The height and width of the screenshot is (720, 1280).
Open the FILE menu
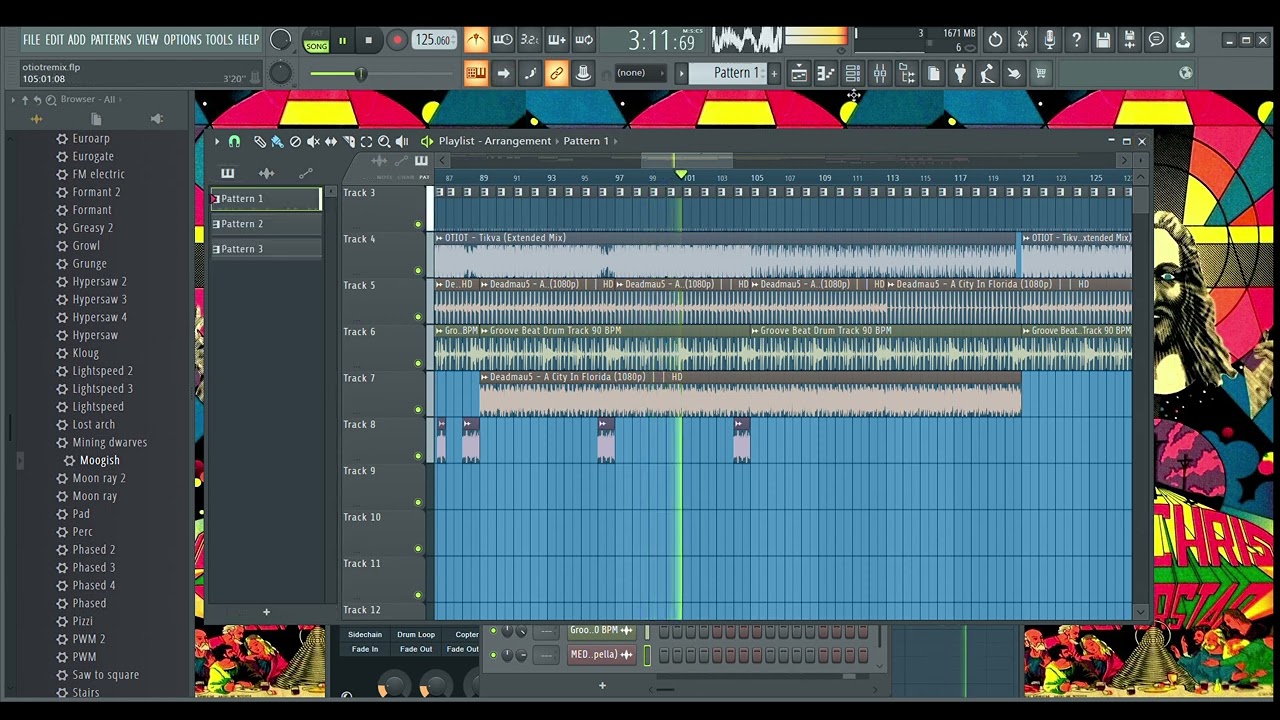tap(31, 40)
